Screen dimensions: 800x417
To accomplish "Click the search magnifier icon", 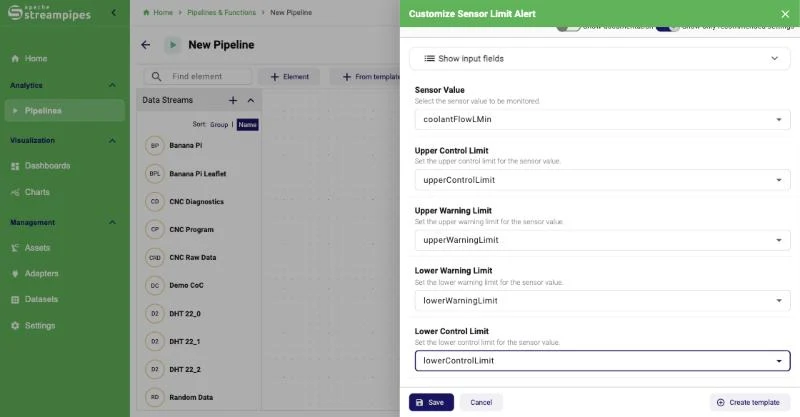I will tap(156, 77).
